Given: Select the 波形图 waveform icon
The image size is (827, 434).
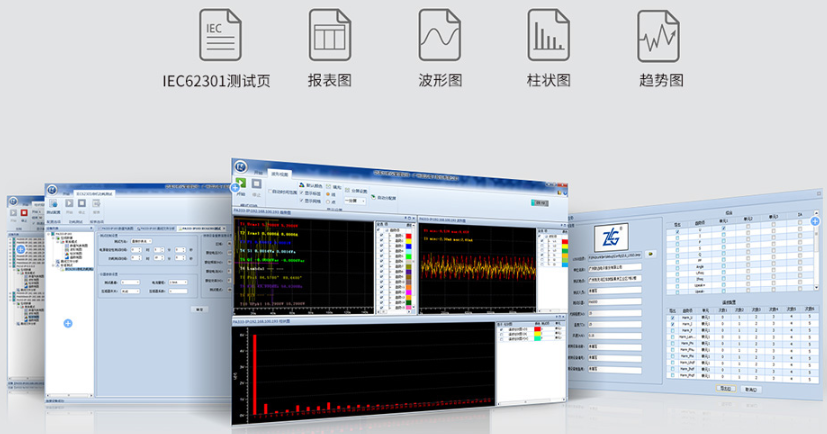Looking at the screenshot, I should (x=439, y=35).
